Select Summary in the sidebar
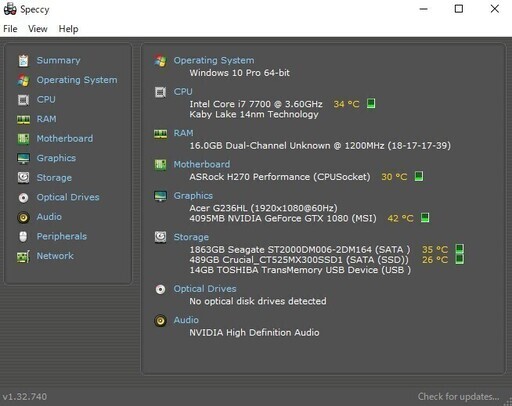This screenshot has width=512, height=406. (x=58, y=60)
